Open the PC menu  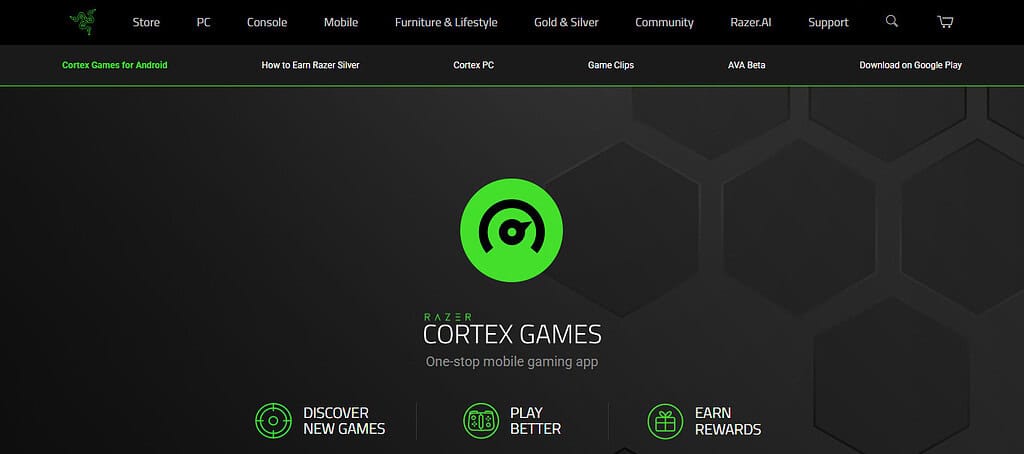[x=204, y=22]
